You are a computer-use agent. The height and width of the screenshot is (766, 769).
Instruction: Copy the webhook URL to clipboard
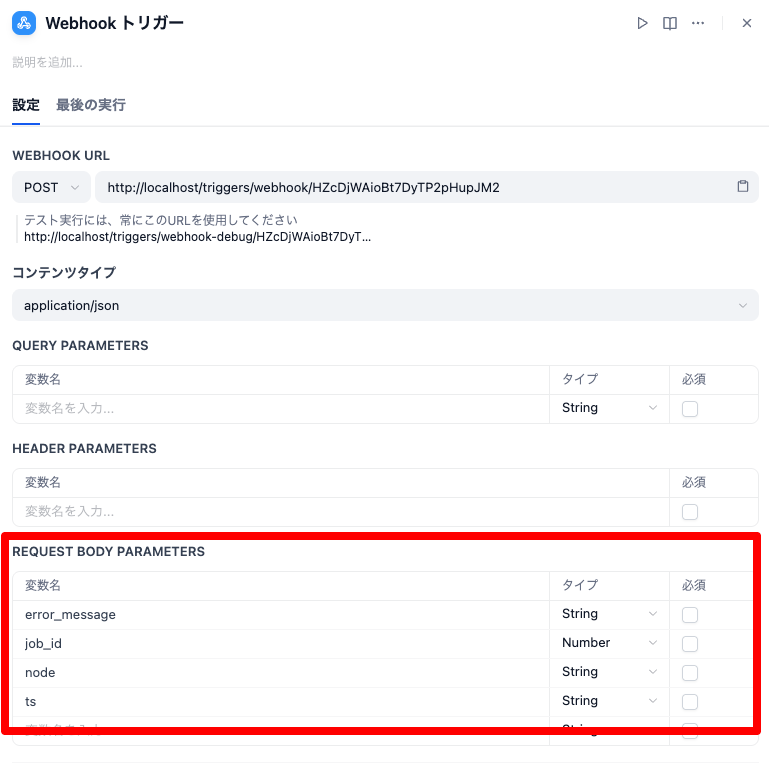(x=743, y=186)
